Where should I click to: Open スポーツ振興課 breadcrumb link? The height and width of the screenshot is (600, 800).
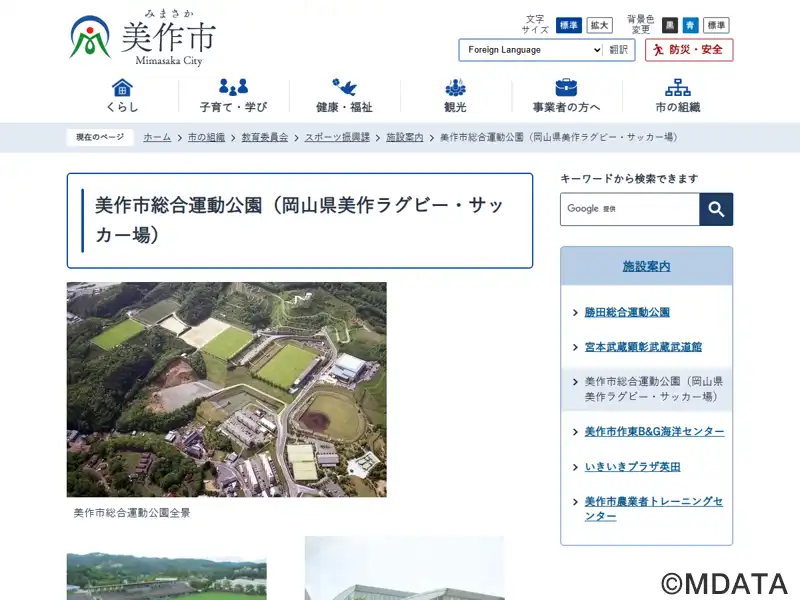[x=337, y=137]
